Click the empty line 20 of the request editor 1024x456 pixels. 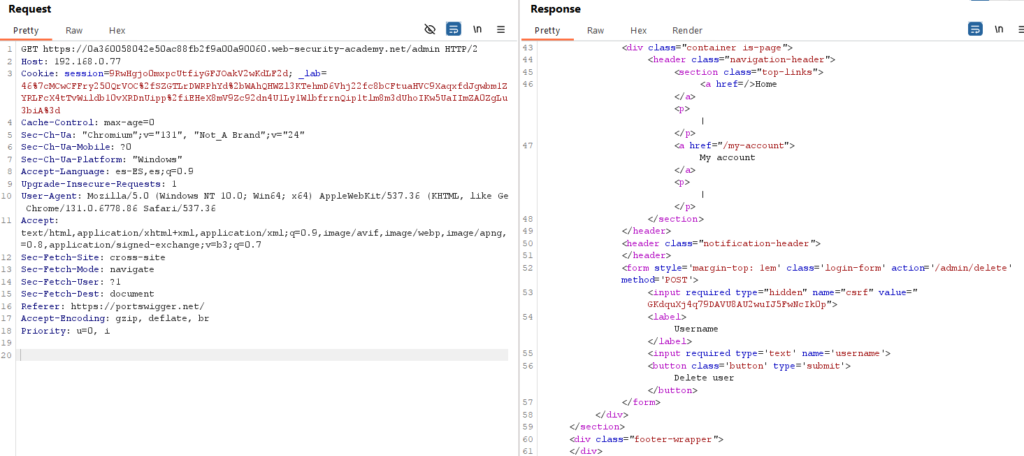pyautogui.click(x=264, y=355)
